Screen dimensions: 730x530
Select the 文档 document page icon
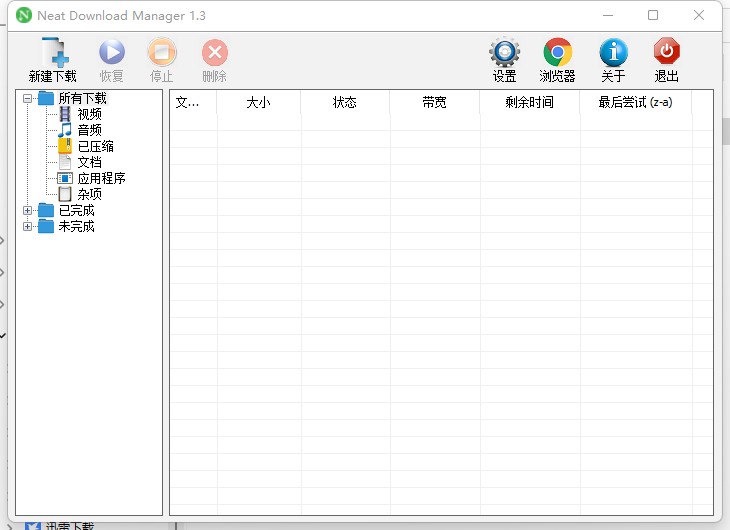(x=65, y=162)
